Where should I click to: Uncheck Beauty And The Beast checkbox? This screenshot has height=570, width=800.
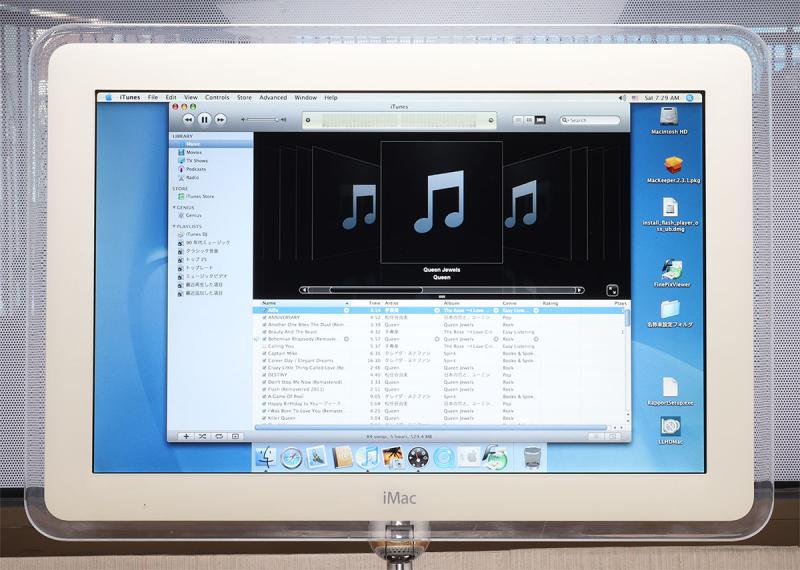(x=264, y=332)
